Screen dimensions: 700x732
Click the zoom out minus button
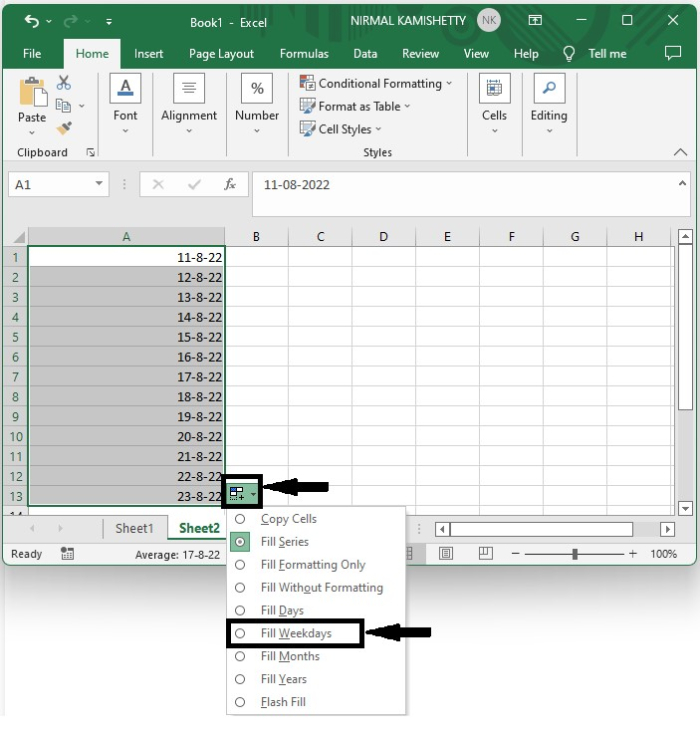(x=515, y=554)
